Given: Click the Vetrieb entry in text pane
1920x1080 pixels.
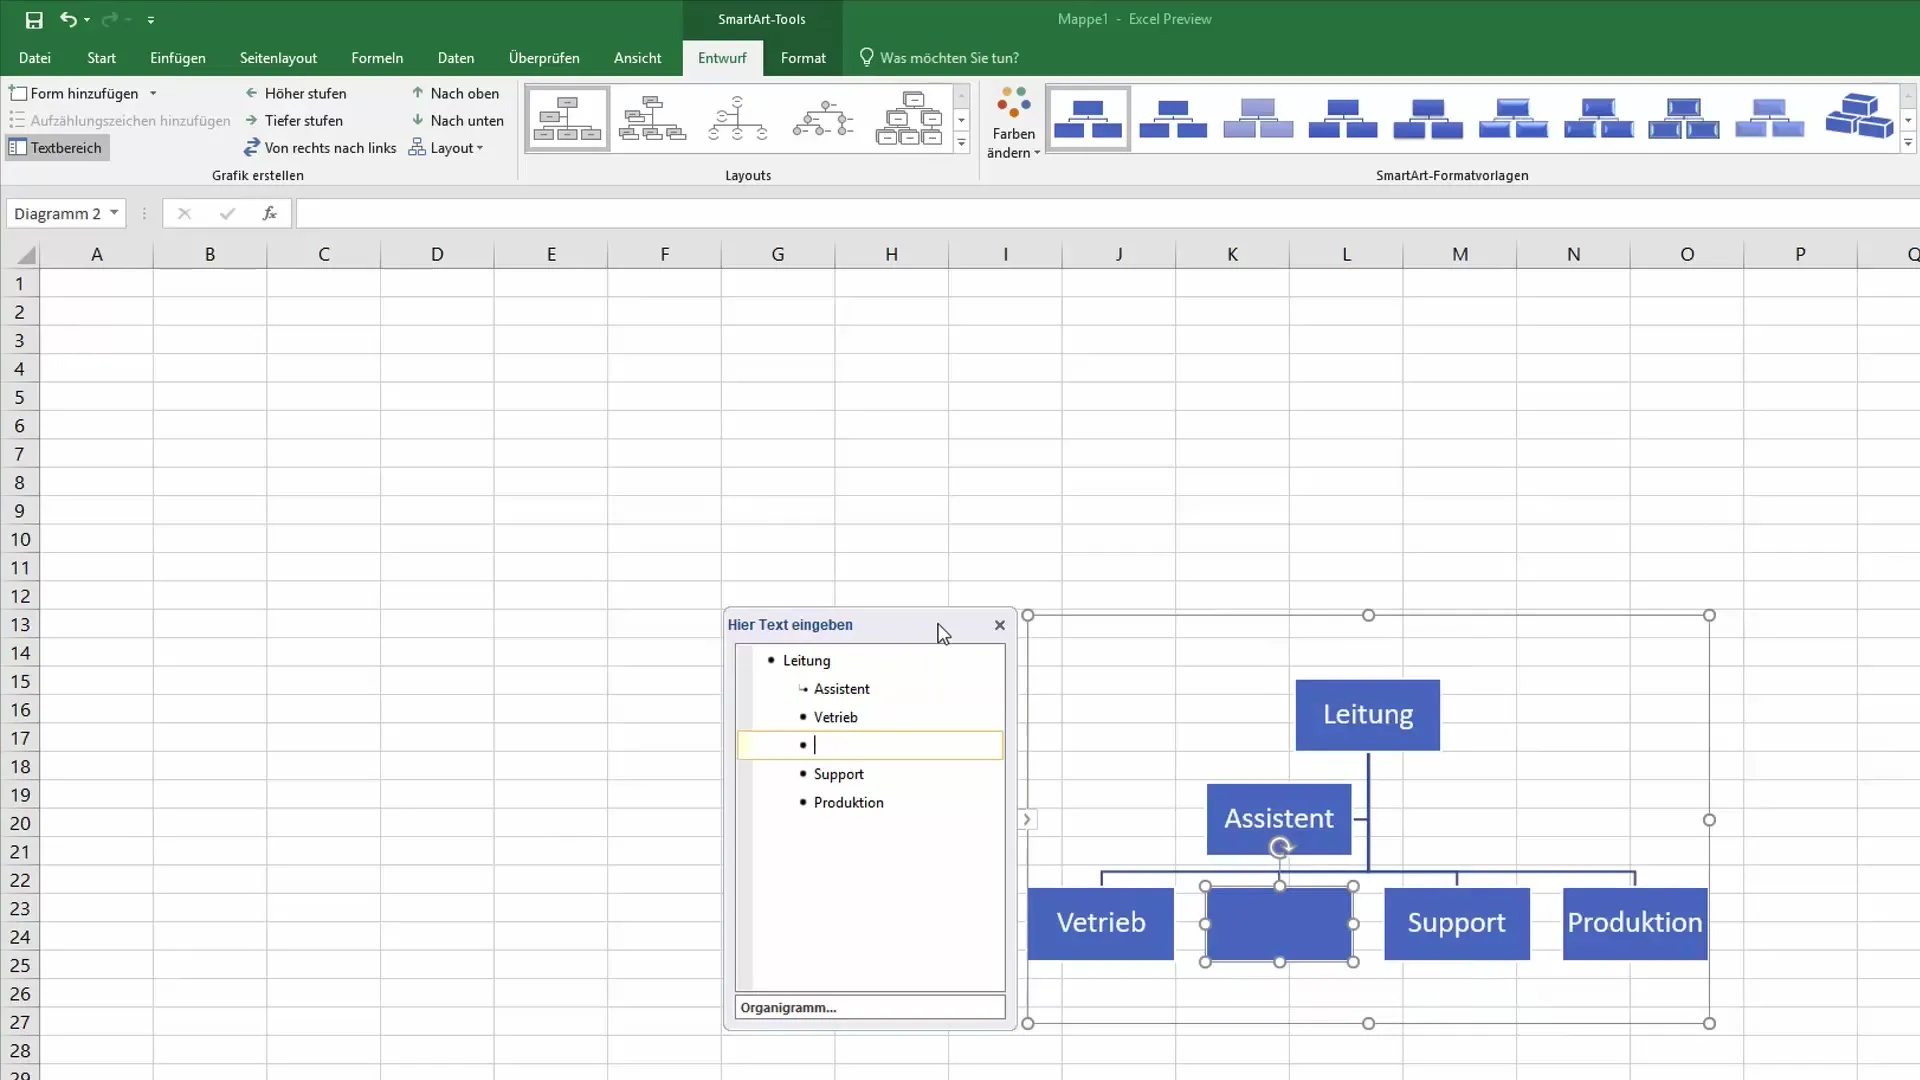Looking at the screenshot, I should tap(835, 717).
